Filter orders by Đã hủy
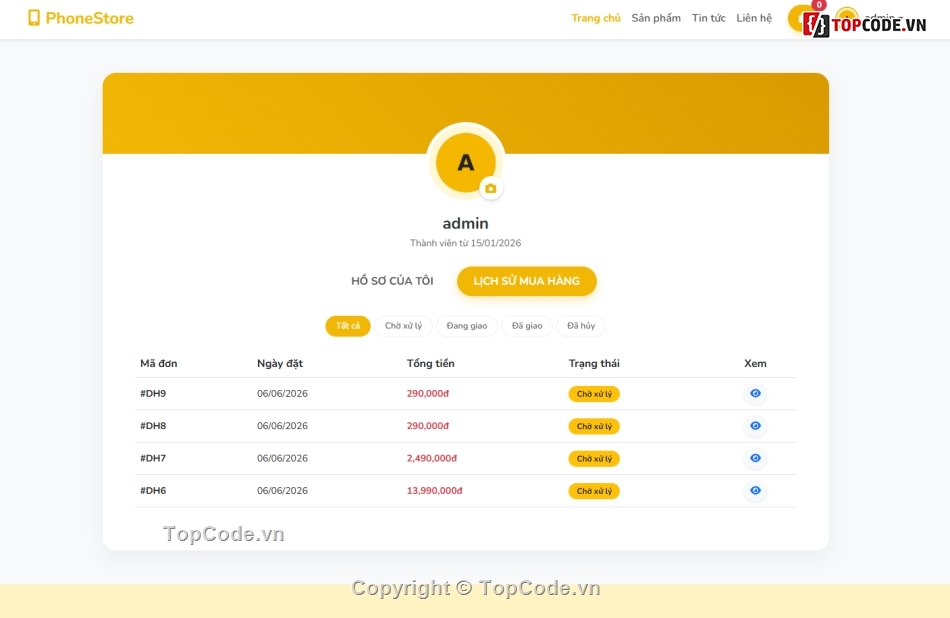Image resolution: width=950 pixels, height=618 pixels. coord(580,326)
